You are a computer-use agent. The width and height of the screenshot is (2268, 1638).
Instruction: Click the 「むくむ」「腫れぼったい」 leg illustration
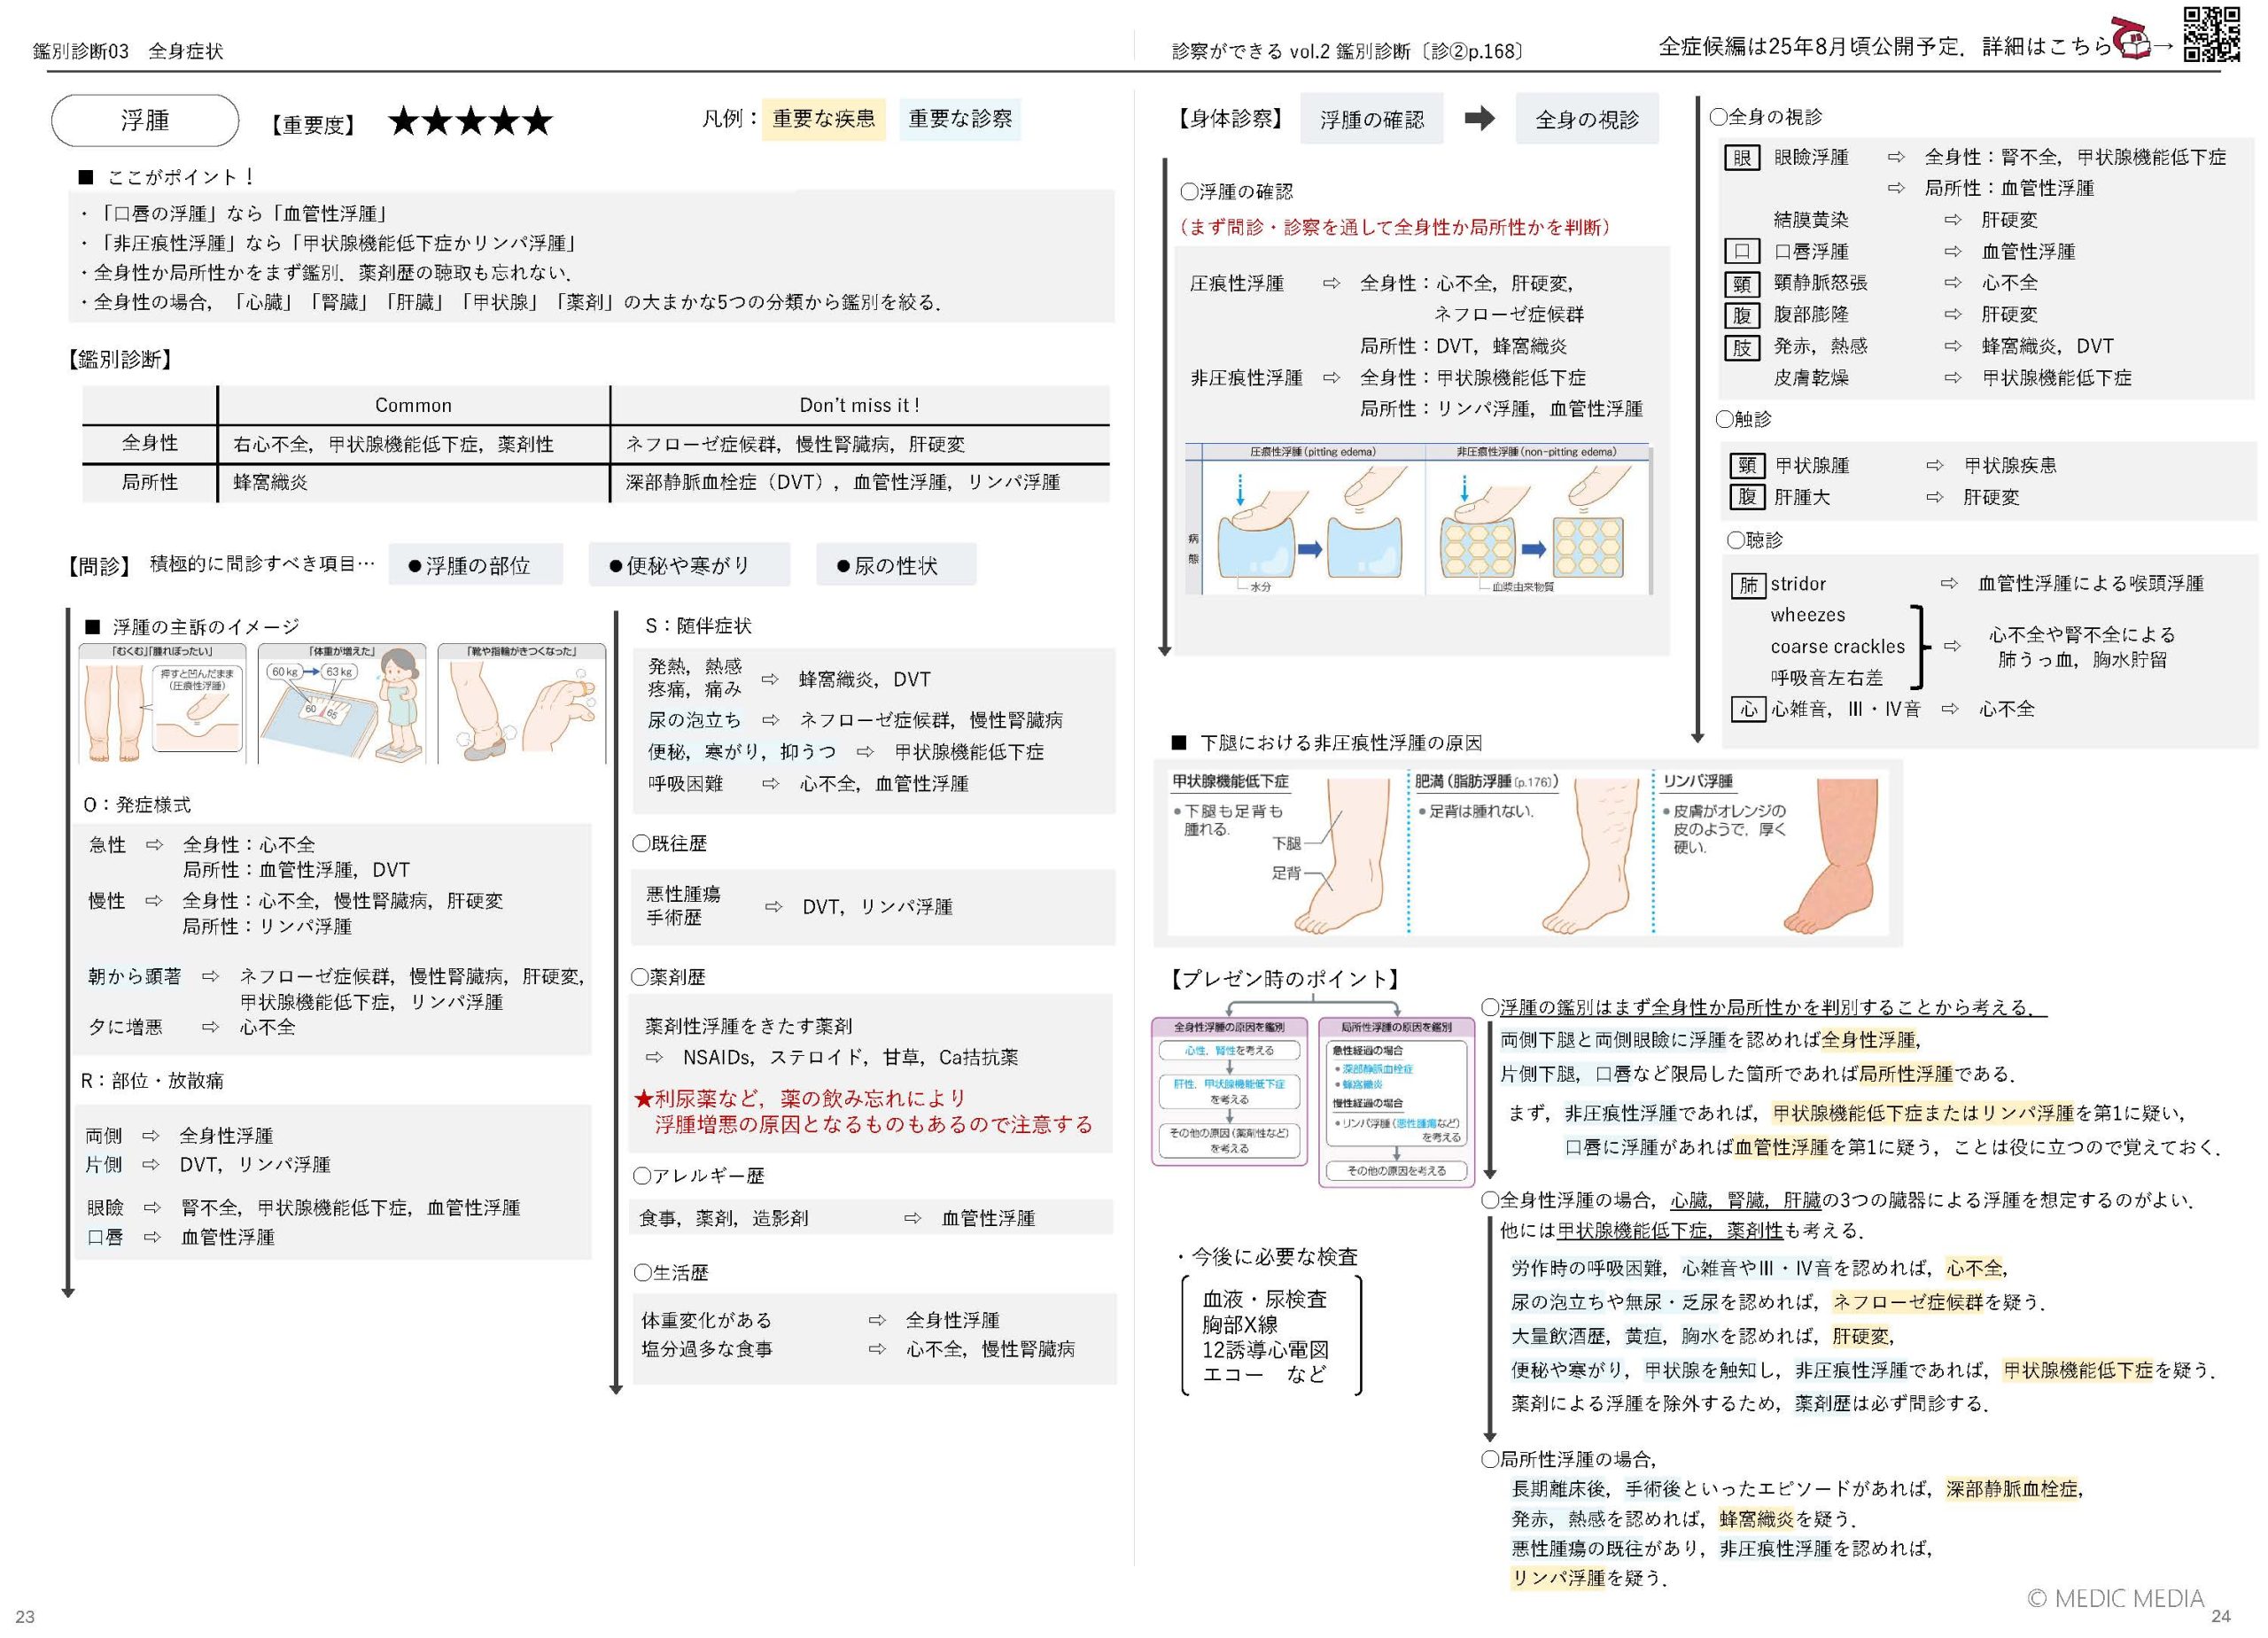[x=163, y=703]
